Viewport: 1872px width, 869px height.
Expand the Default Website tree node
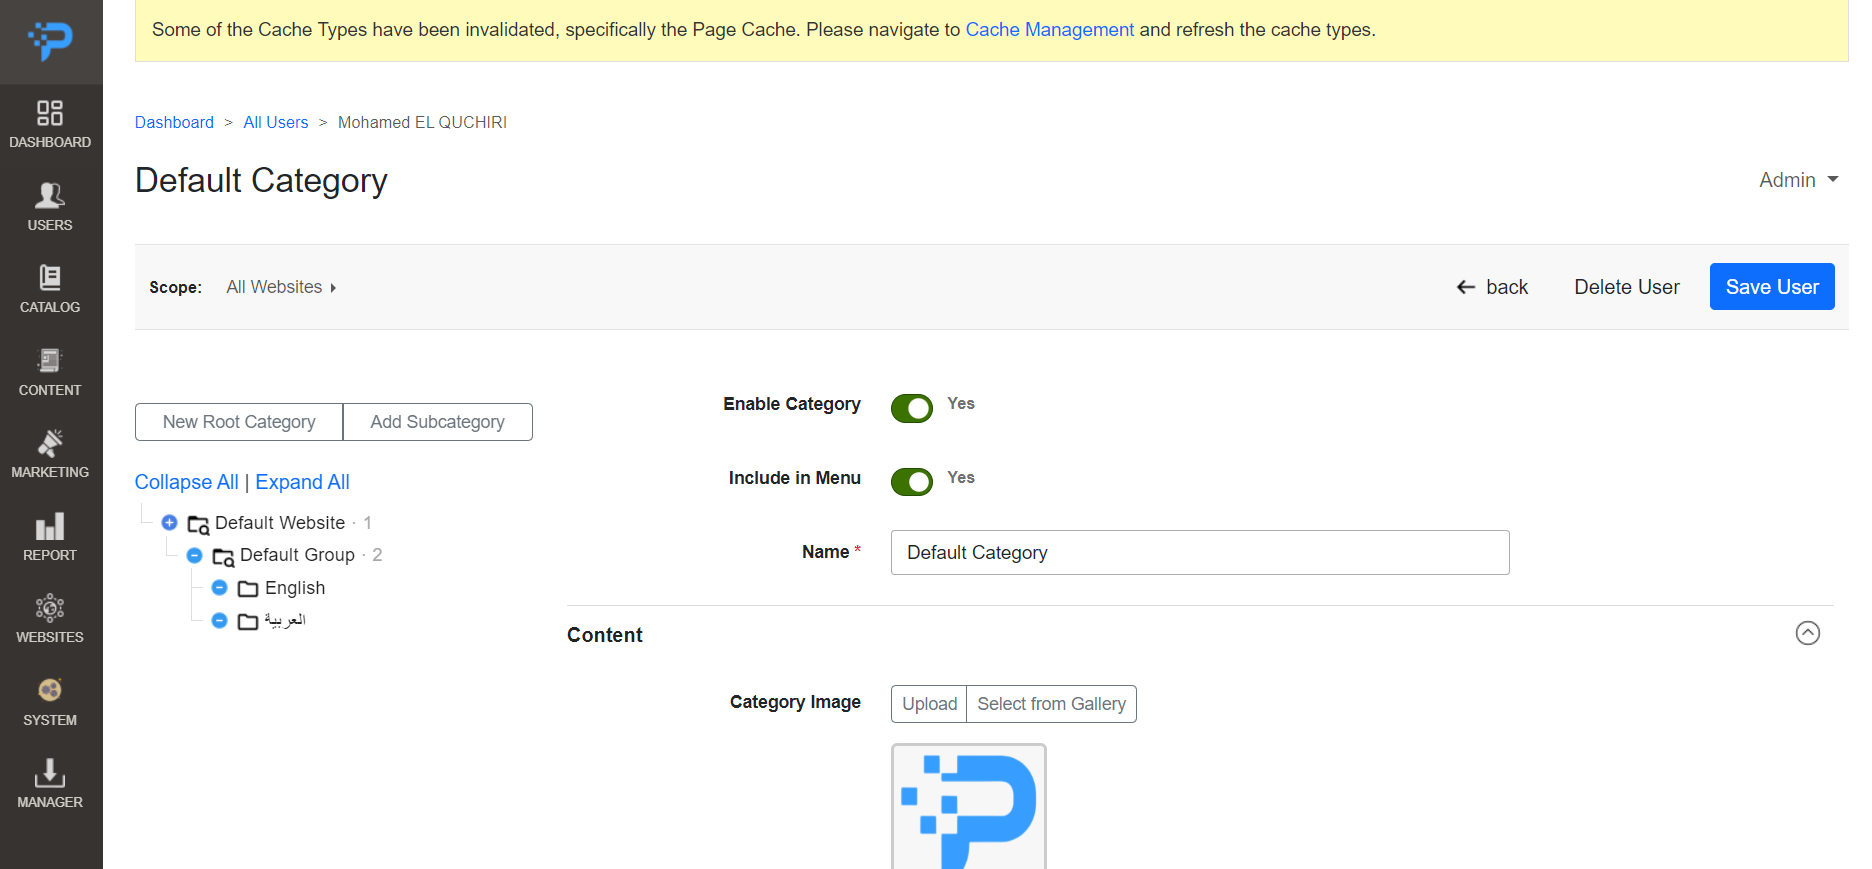(170, 523)
